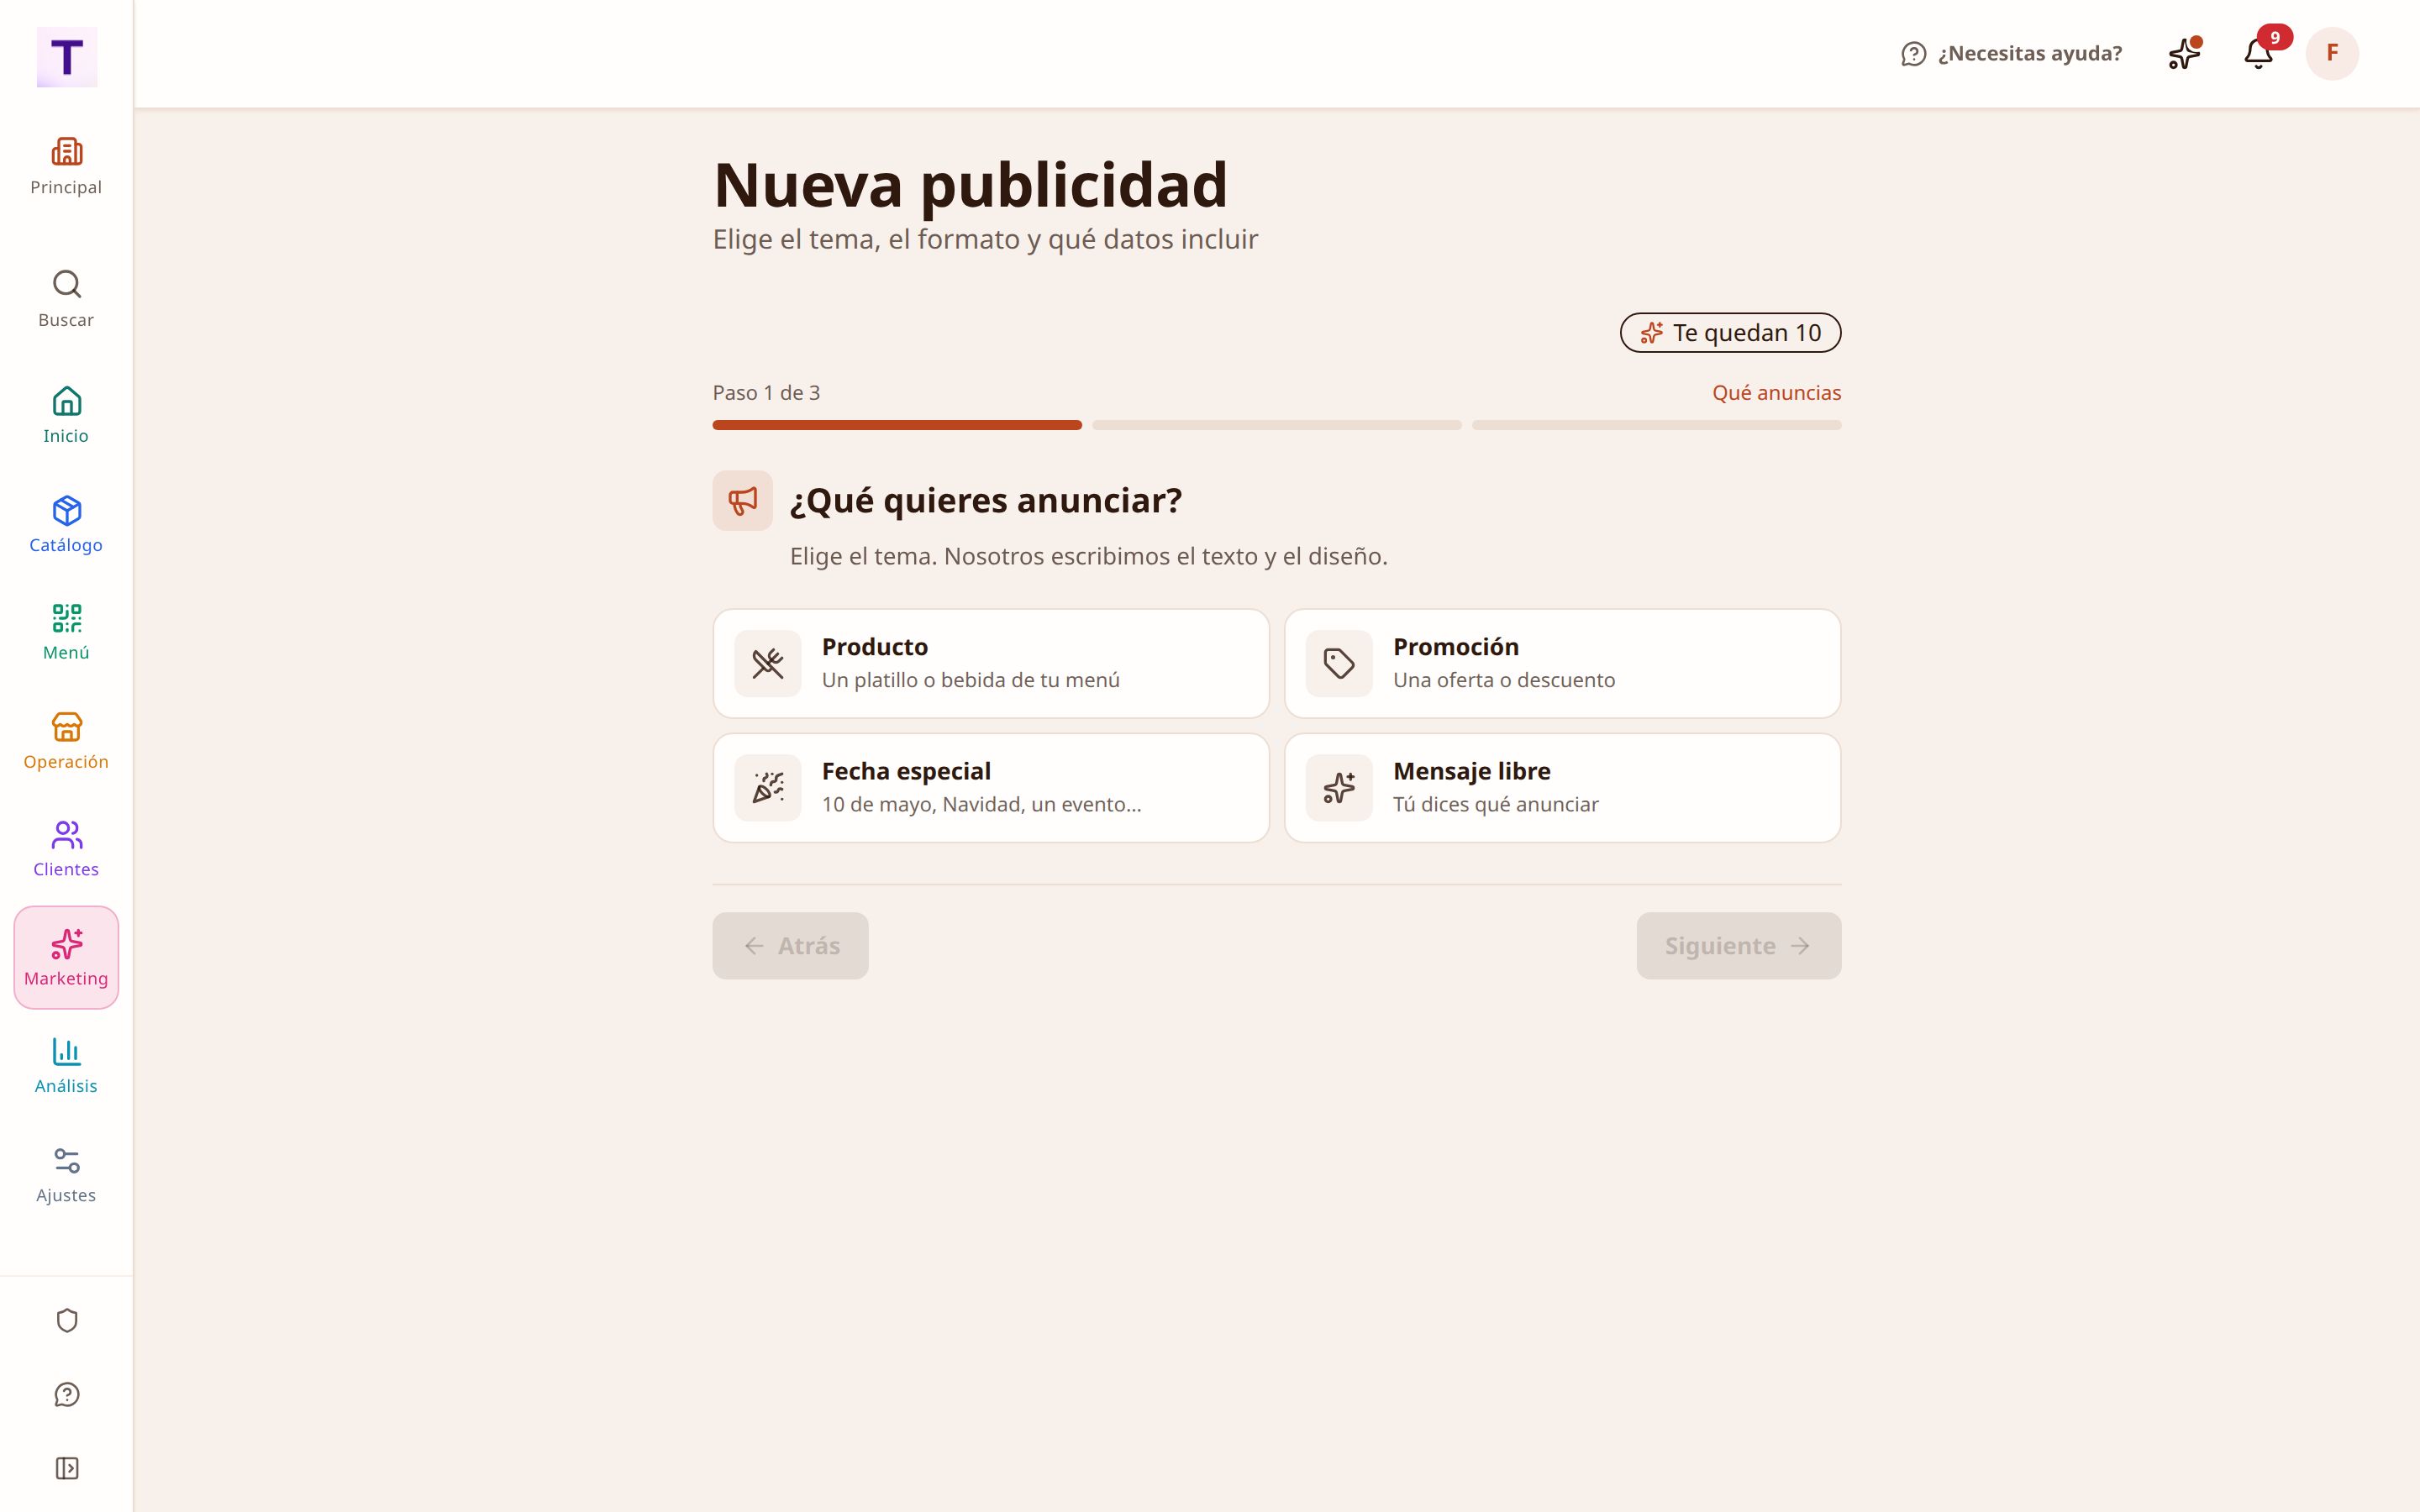Click the Atrás button
Screen dimensions: 2420x1512
[790, 946]
